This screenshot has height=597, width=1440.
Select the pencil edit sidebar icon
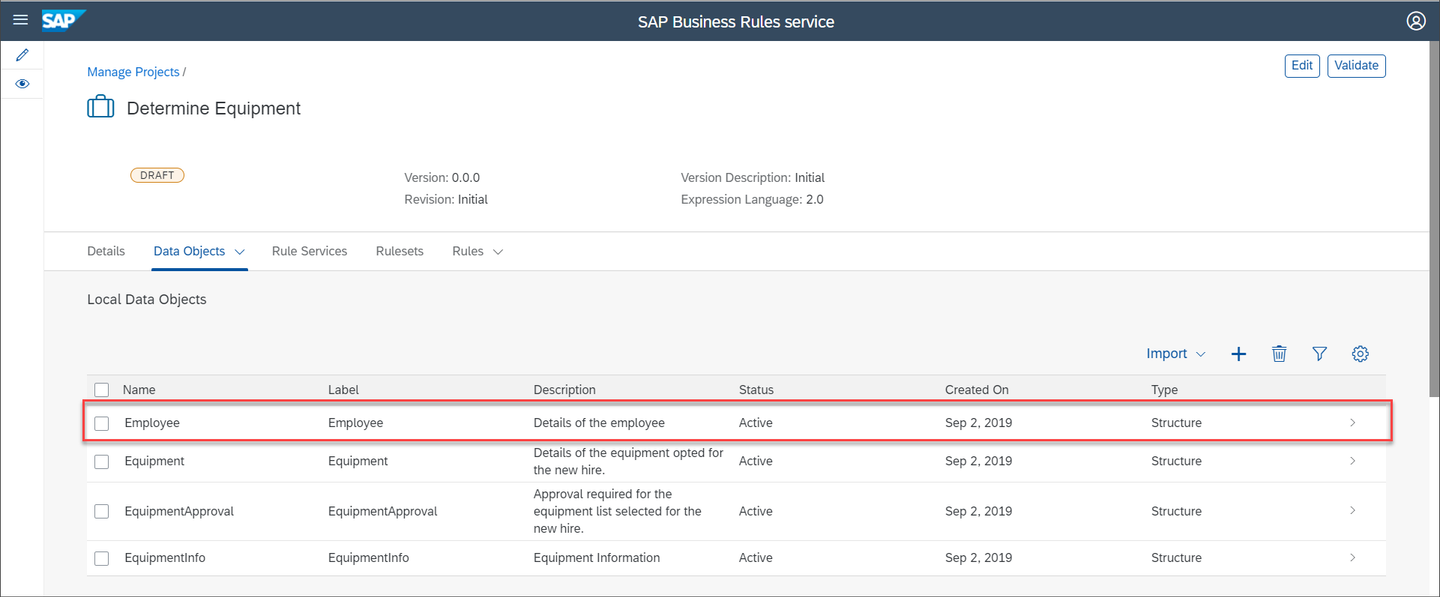[x=22, y=55]
